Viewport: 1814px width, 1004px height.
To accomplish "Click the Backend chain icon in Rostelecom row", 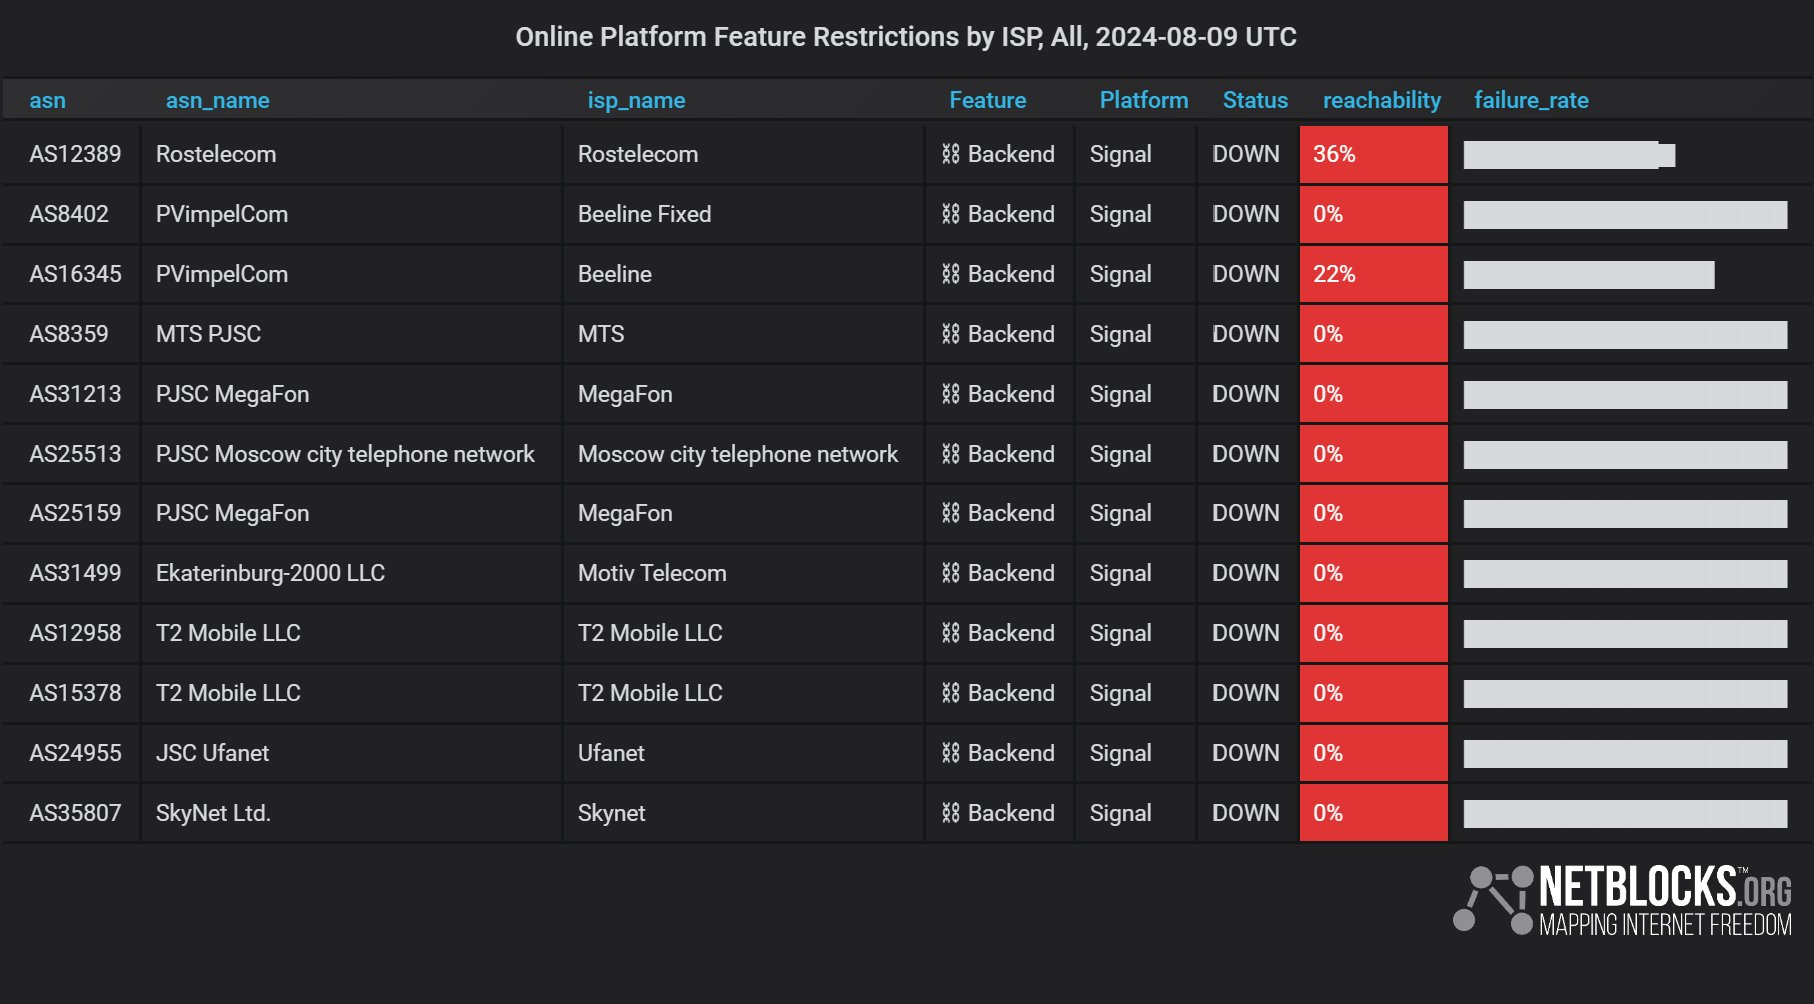I will point(950,154).
